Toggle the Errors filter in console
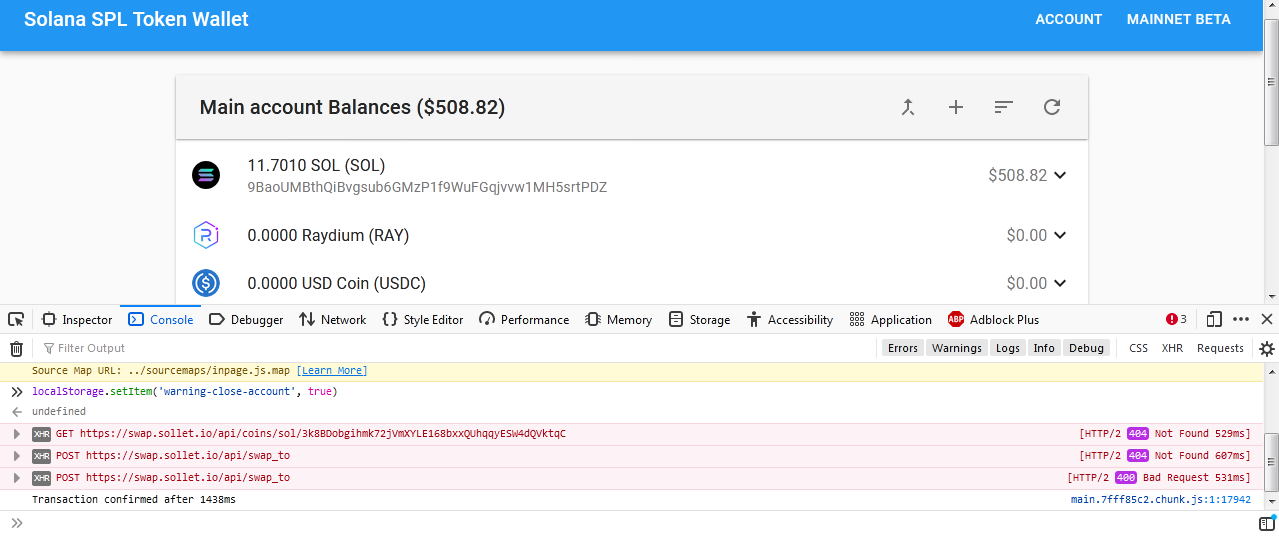 click(x=902, y=348)
